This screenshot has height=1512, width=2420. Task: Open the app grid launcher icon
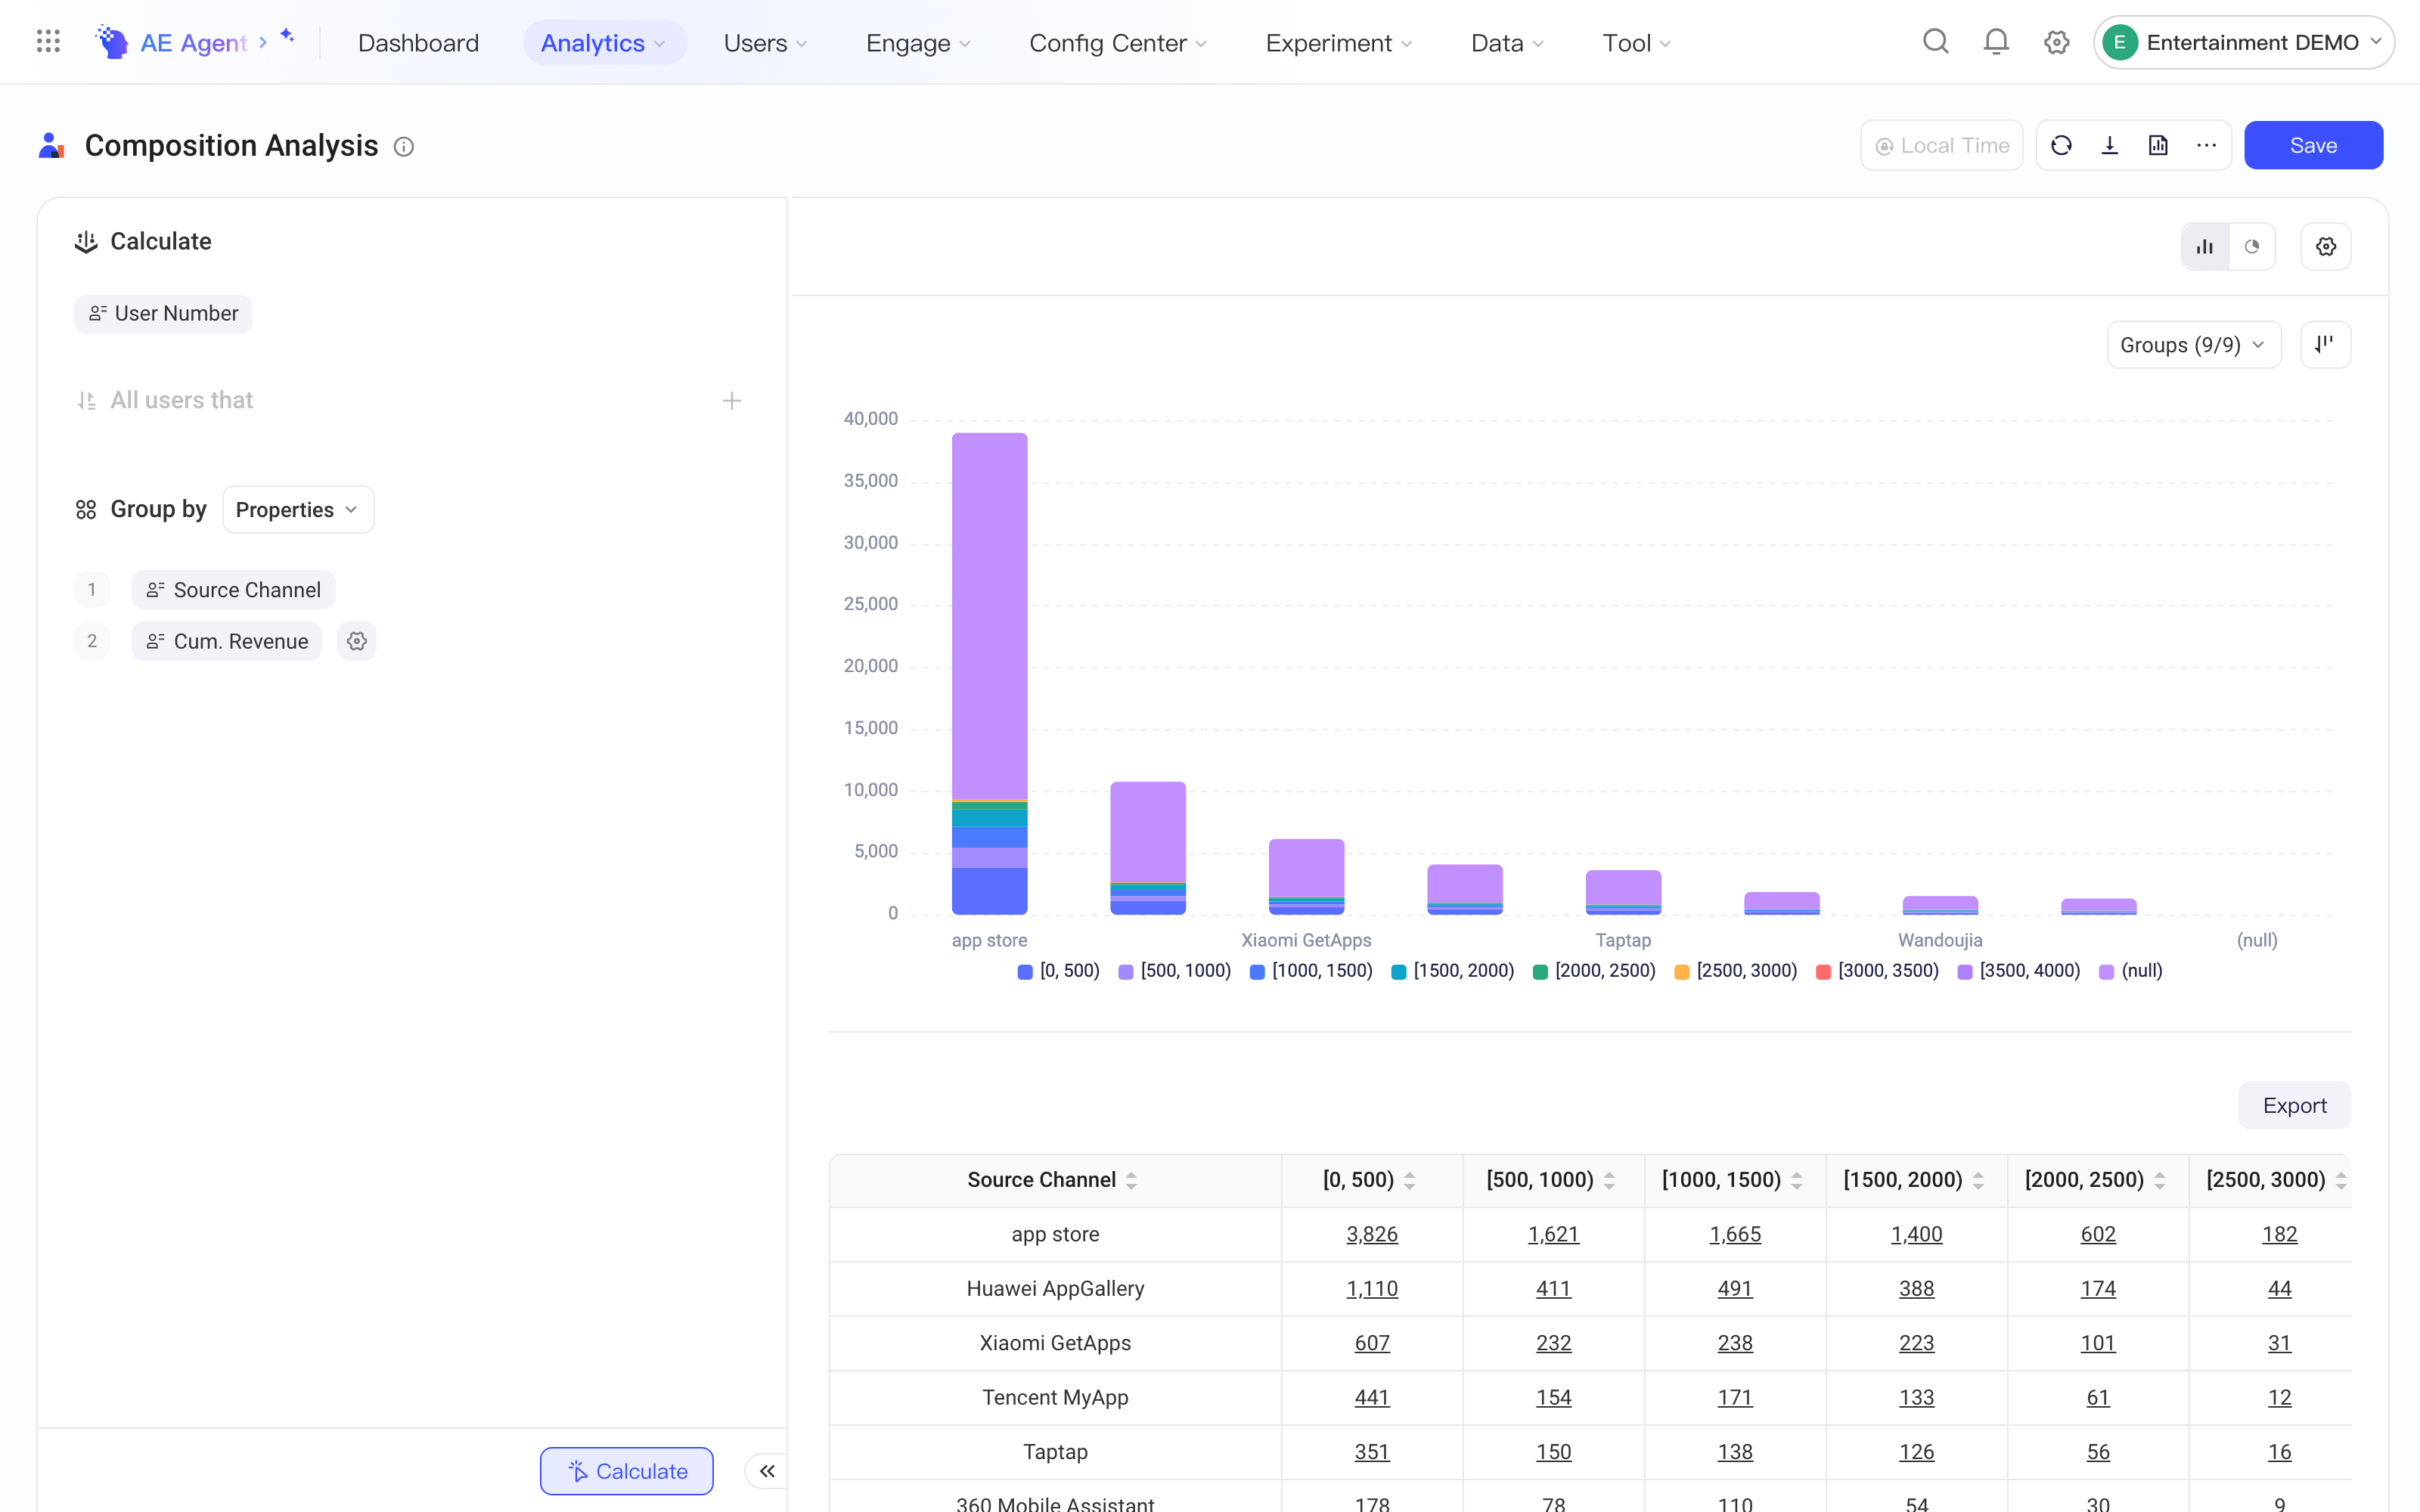(48, 42)
